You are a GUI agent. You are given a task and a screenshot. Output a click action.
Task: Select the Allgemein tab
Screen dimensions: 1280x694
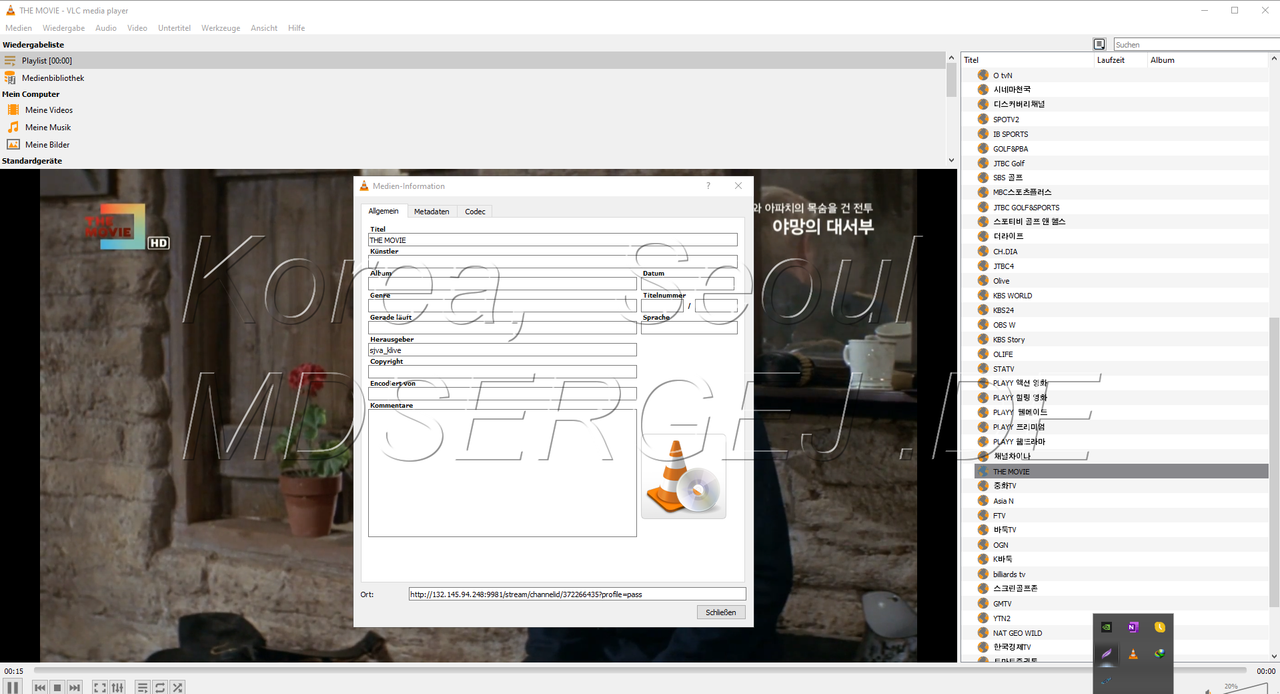coord(383,211)
